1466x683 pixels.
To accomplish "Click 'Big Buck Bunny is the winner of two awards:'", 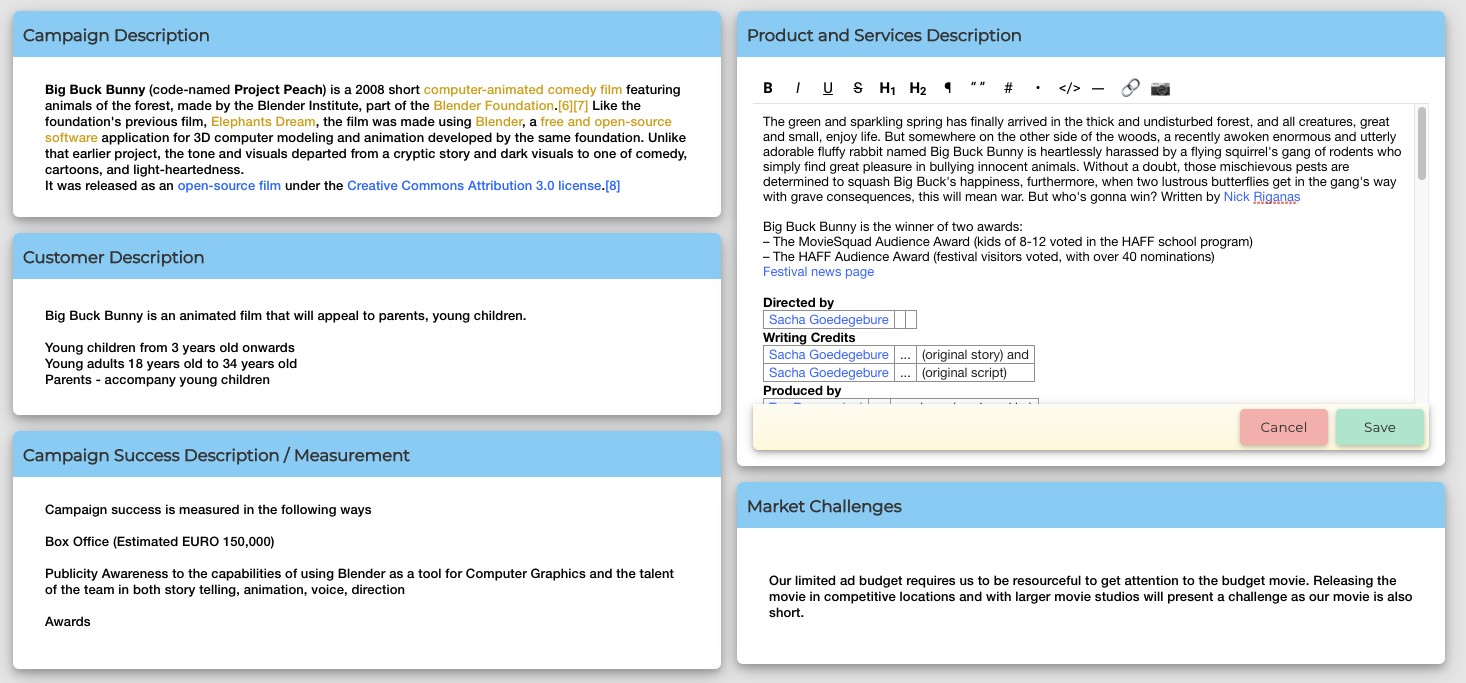I will pyautogui.click(x=893, y=227).
